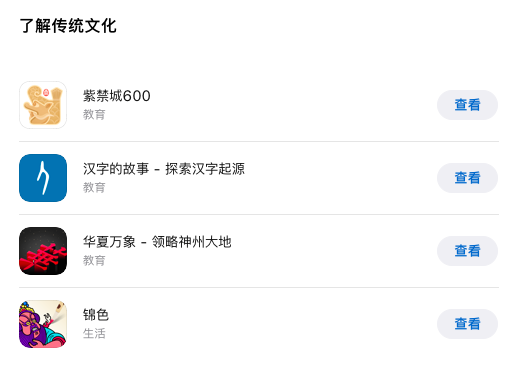Click 教育 category label under 紫禁城600
Viewport: 525px width, 386px height.
(94, 114)
